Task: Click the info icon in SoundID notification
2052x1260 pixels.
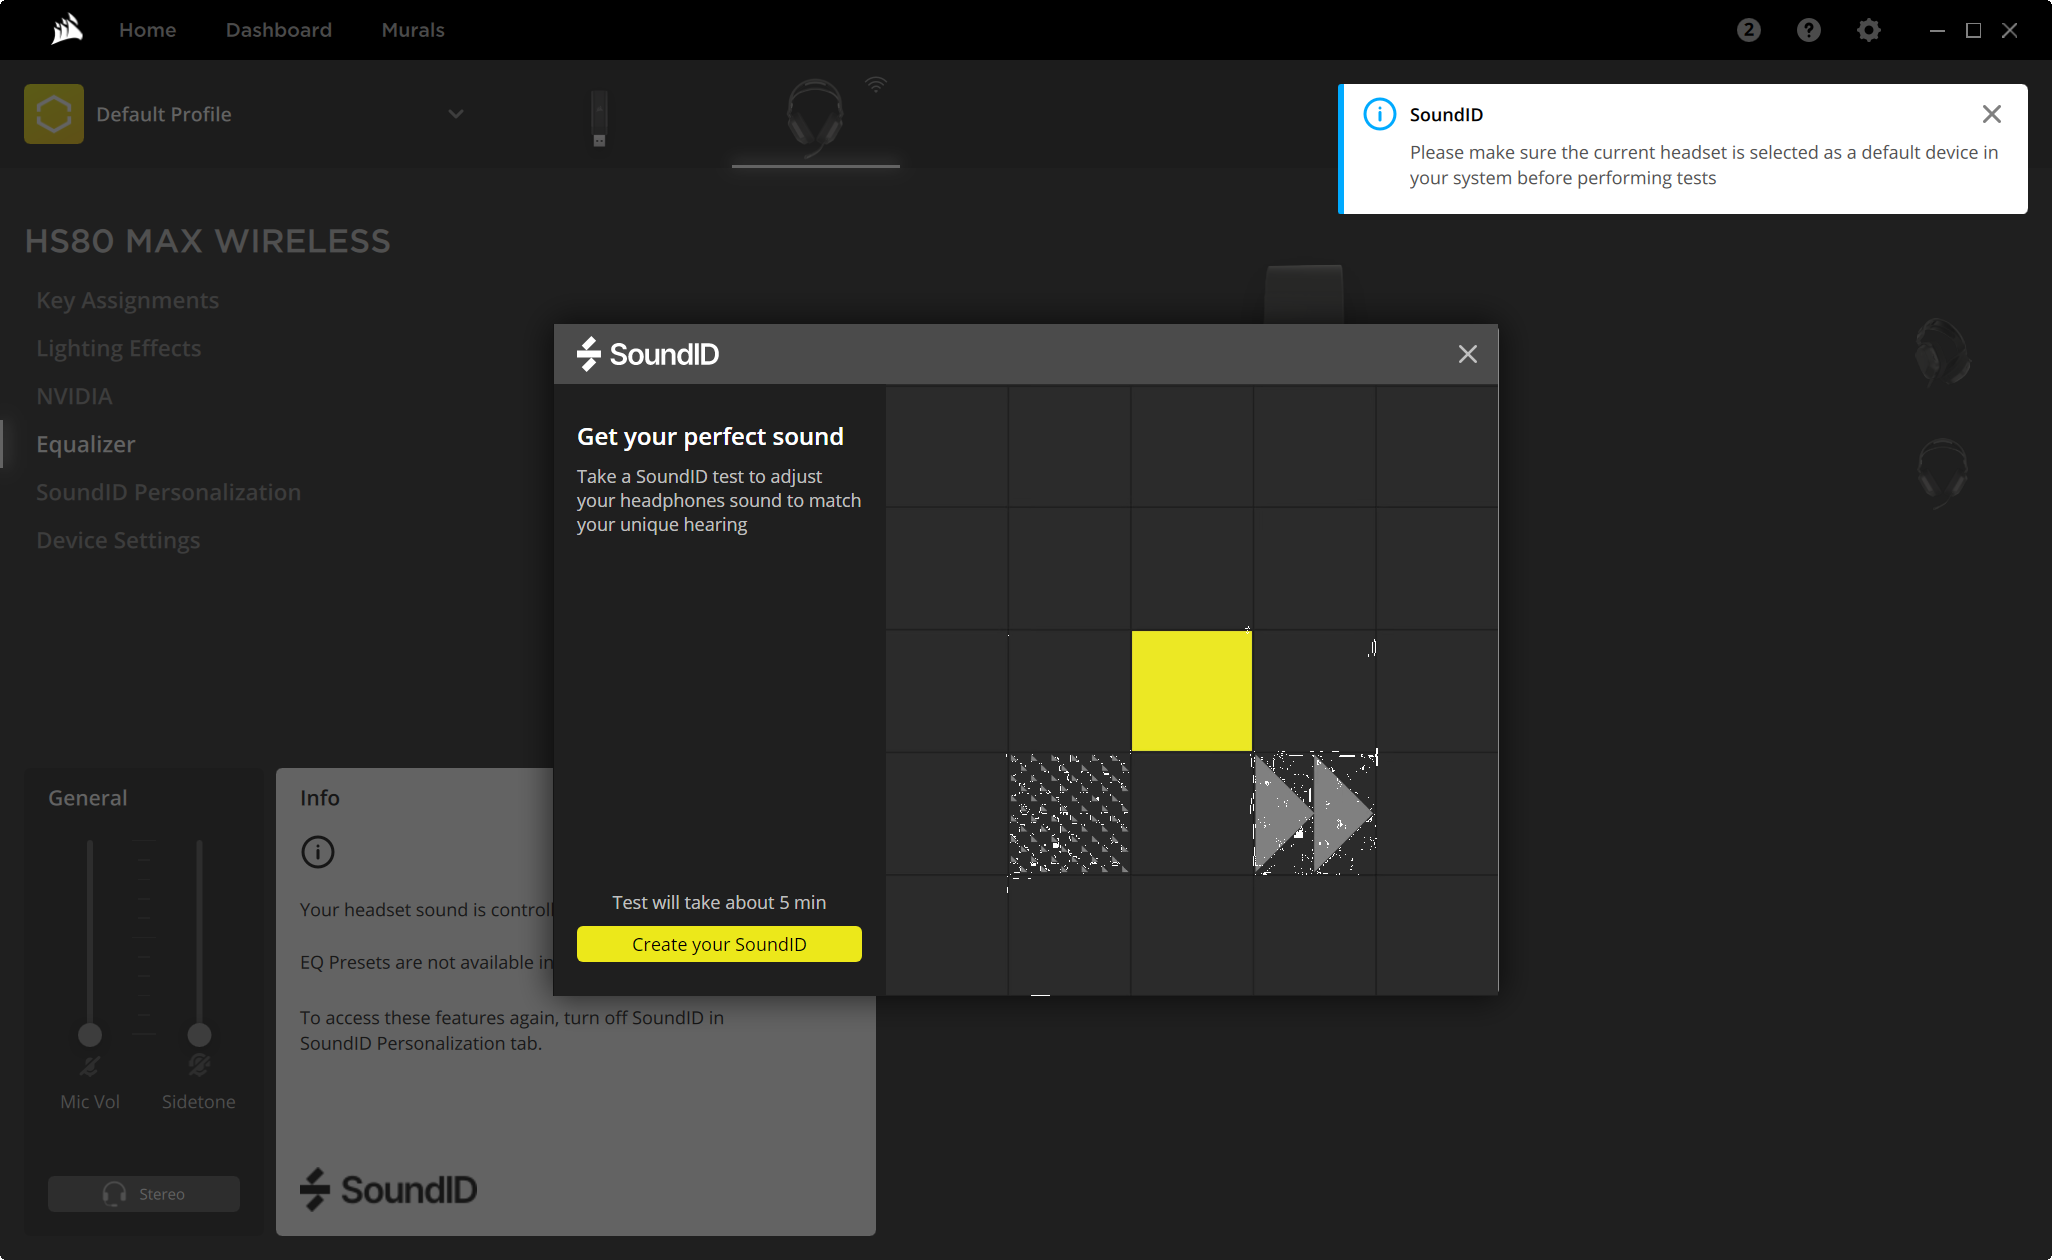Action: point(1379,114)
